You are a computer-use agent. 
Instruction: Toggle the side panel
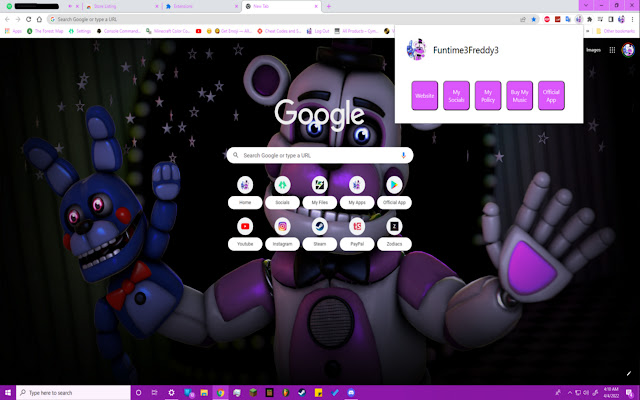pos(611,19)
